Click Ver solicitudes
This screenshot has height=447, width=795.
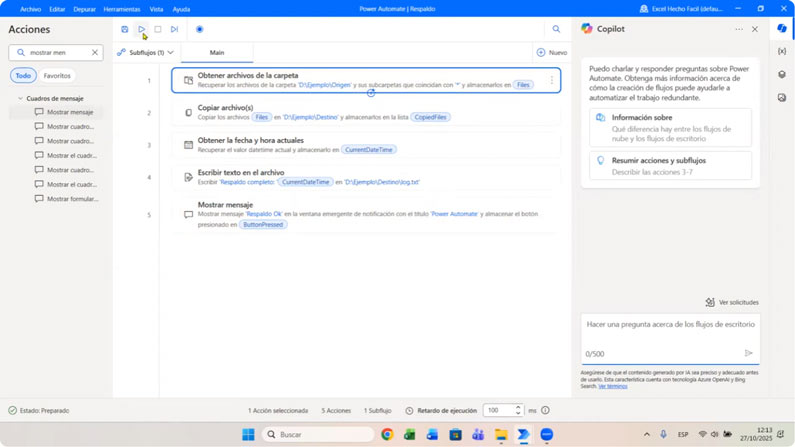click(x=732, y=303)
